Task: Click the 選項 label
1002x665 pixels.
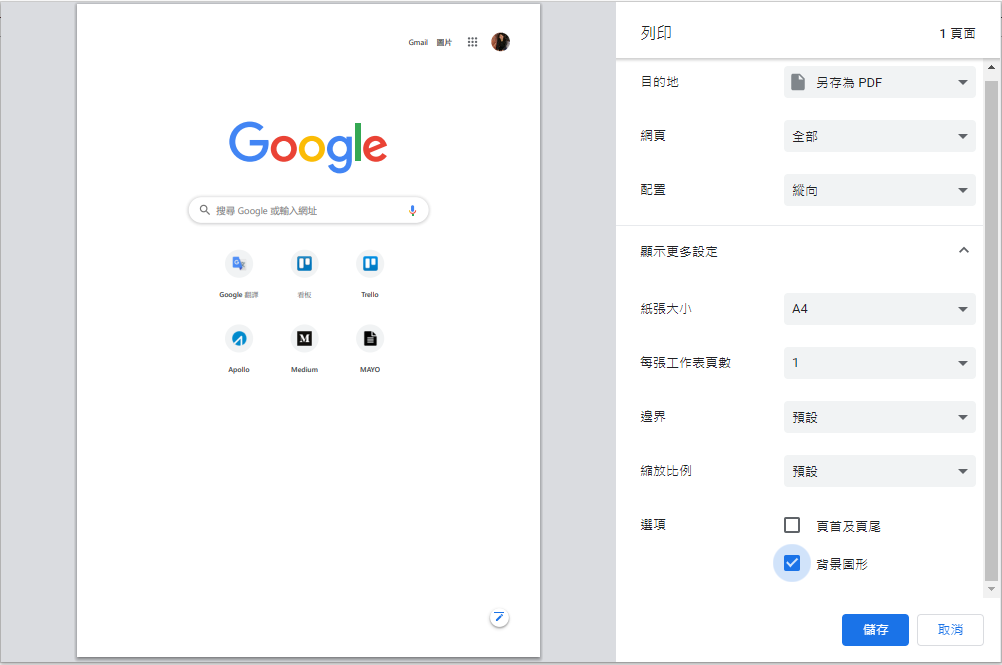Action: (x=653, y=524)
